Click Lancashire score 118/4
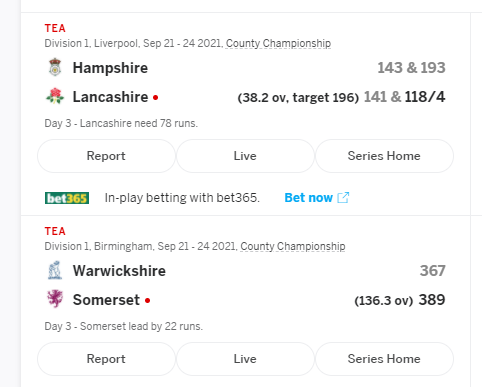This screenshot has width=482, height=387. coord(425,97)
